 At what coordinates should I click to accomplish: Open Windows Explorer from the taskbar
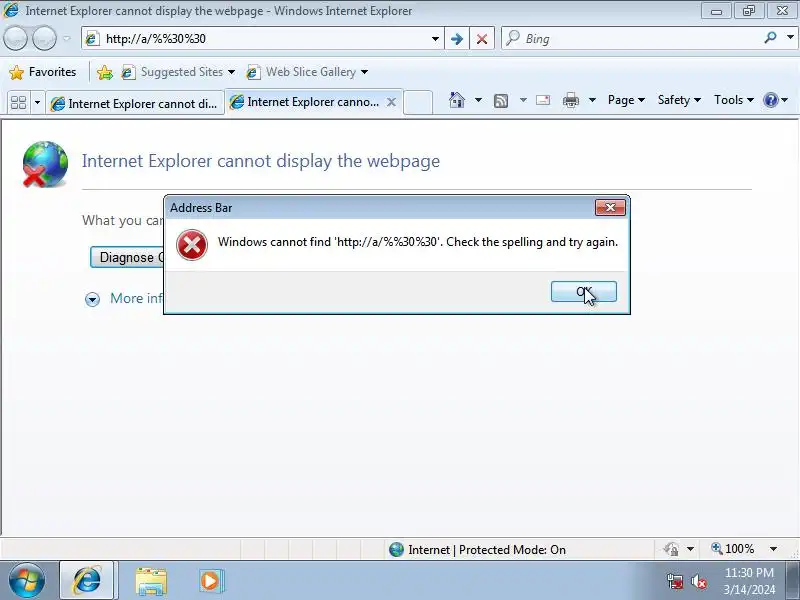tap(151, 581)
